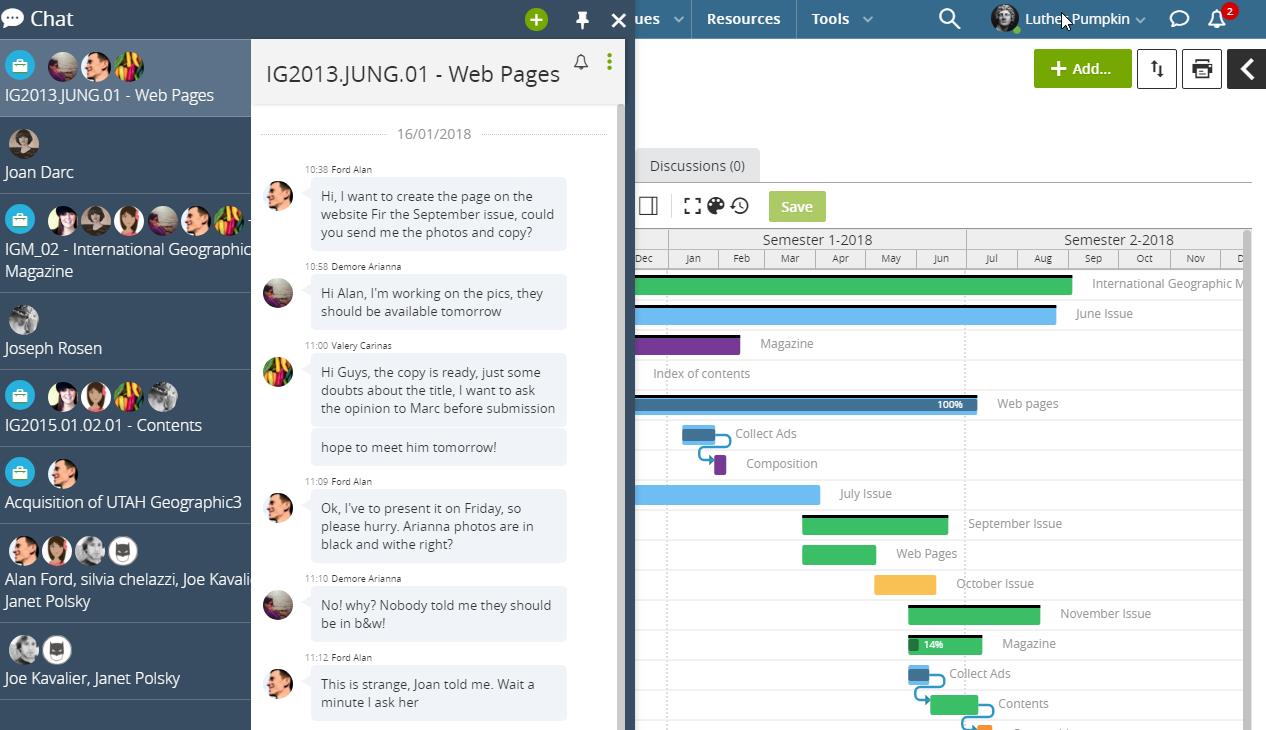
Task: Collapse the right sidebar with the black chevron
Action: pos(1246,69)
